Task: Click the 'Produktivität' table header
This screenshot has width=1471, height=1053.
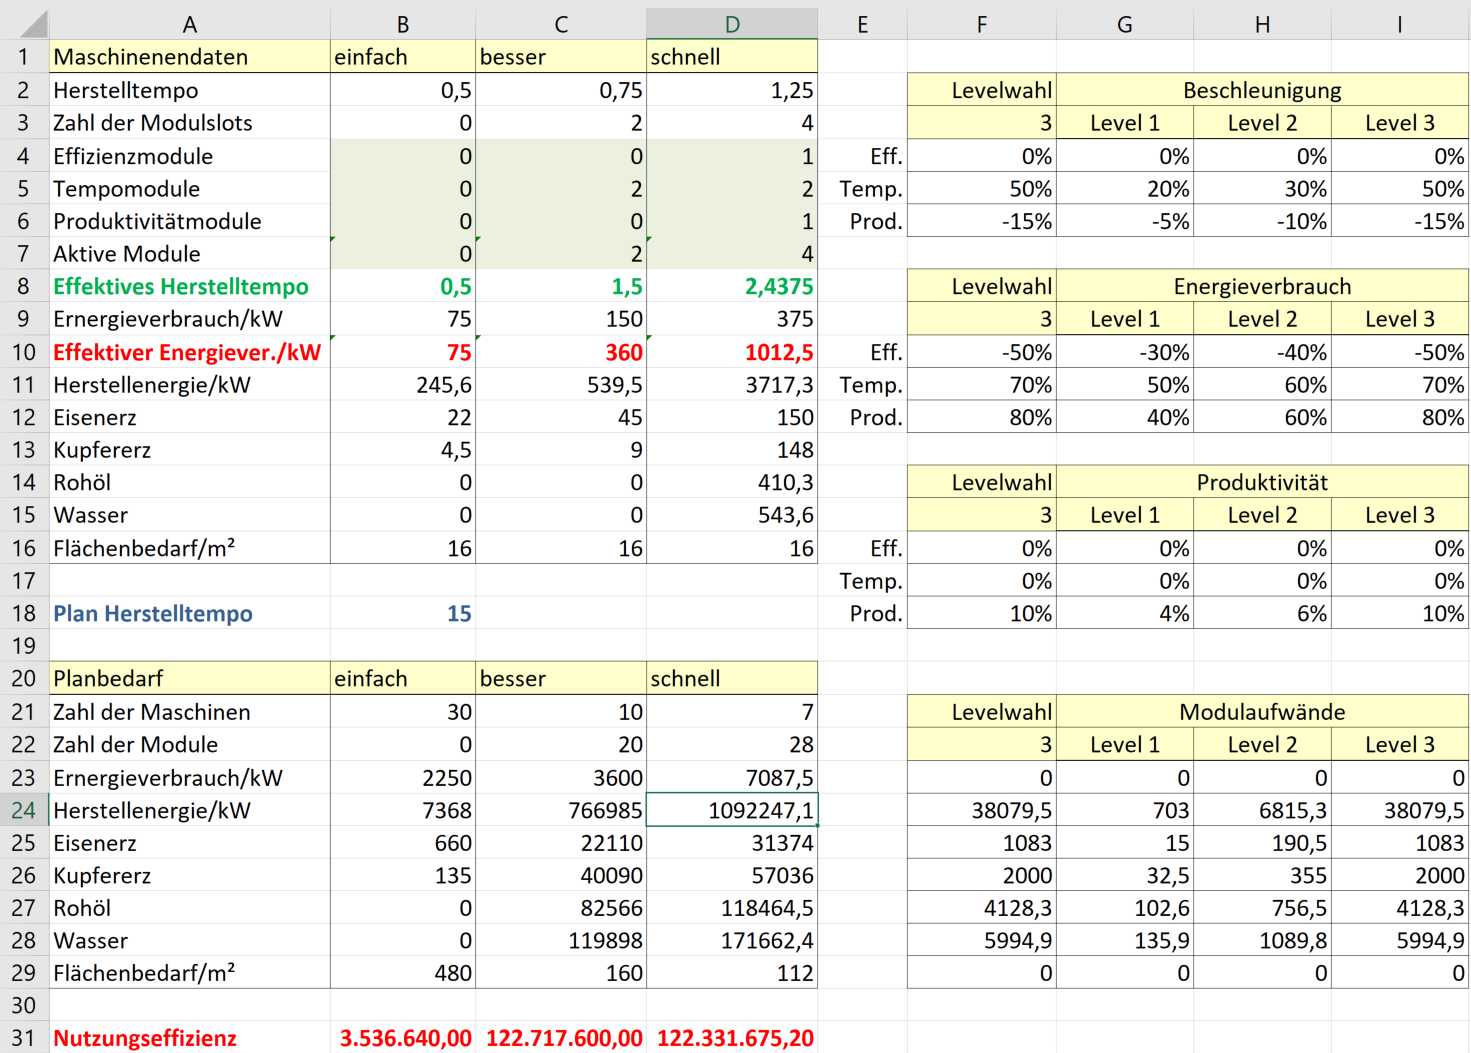Action: tap(1262, 482)
